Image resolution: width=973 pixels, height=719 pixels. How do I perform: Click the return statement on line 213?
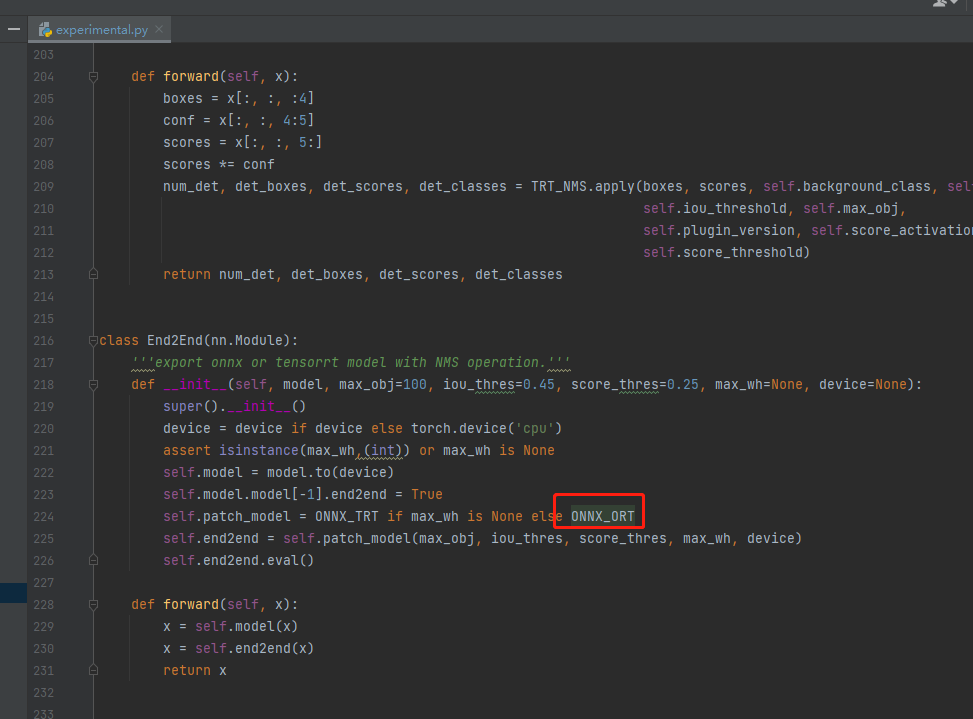tap(363, 274)
